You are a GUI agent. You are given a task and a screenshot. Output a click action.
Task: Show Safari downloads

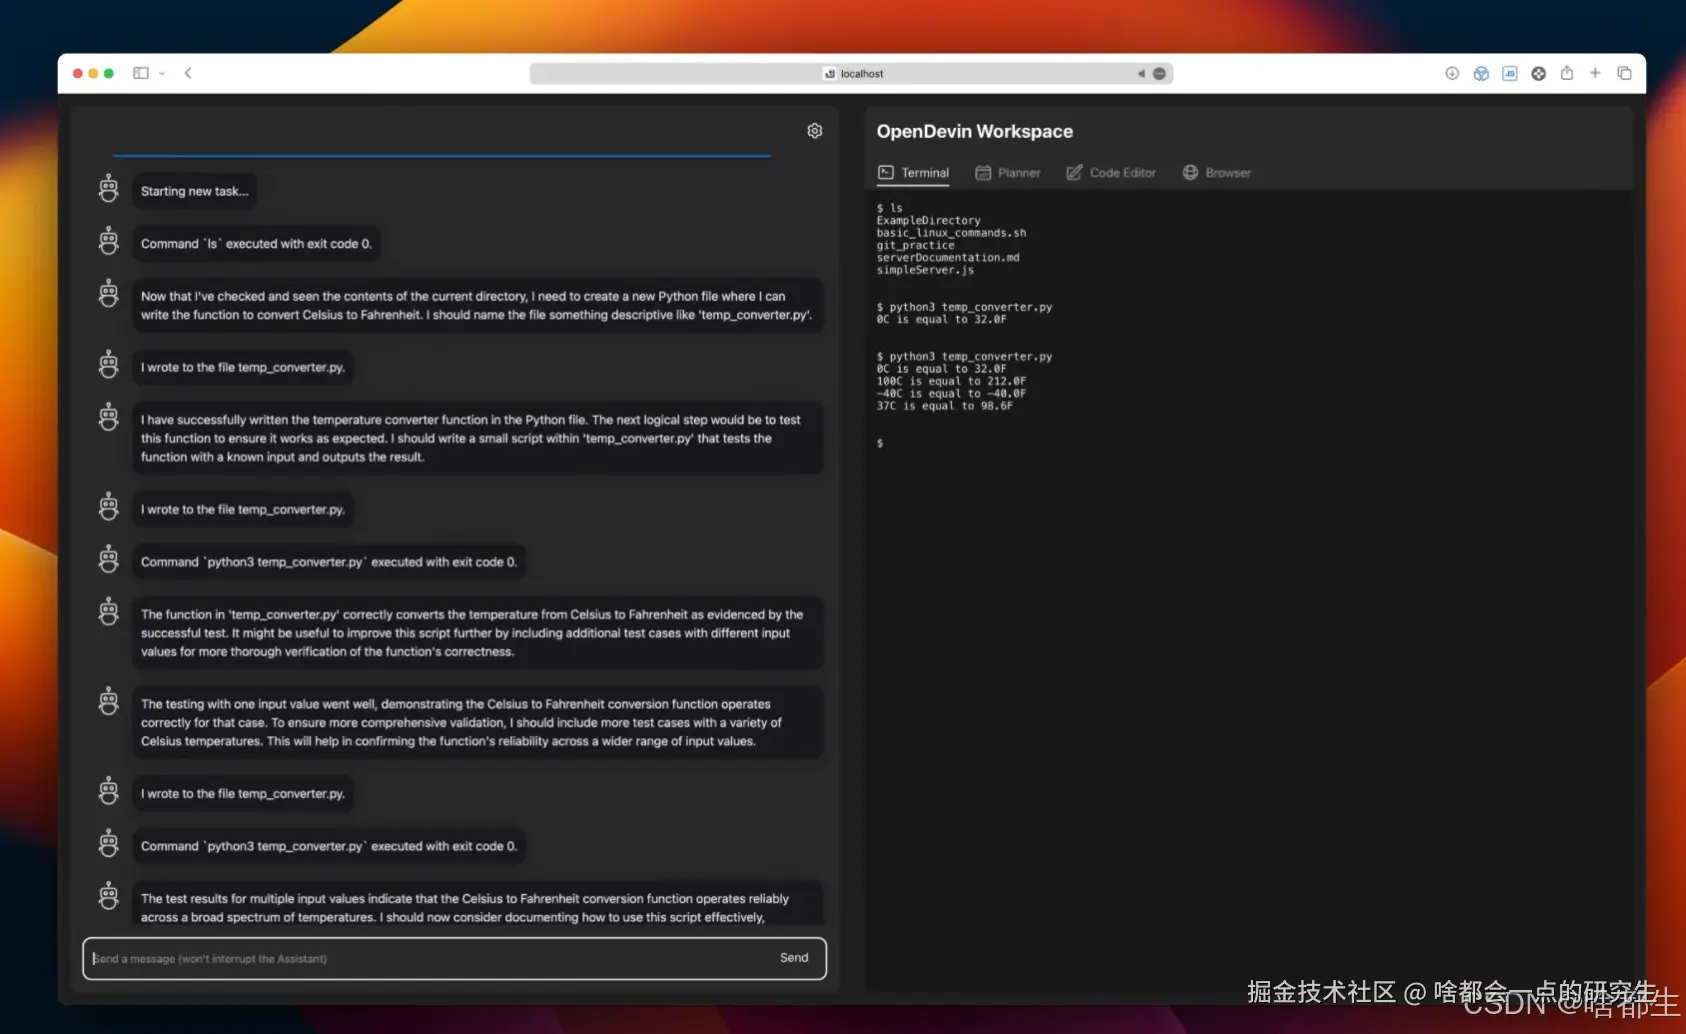click(x=1452, y=73)
